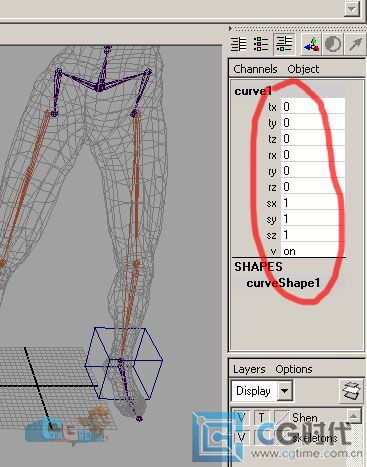Toggle the T template box of Shen layer
This screenshot has height=467, width=367.
tap(262, 417)
